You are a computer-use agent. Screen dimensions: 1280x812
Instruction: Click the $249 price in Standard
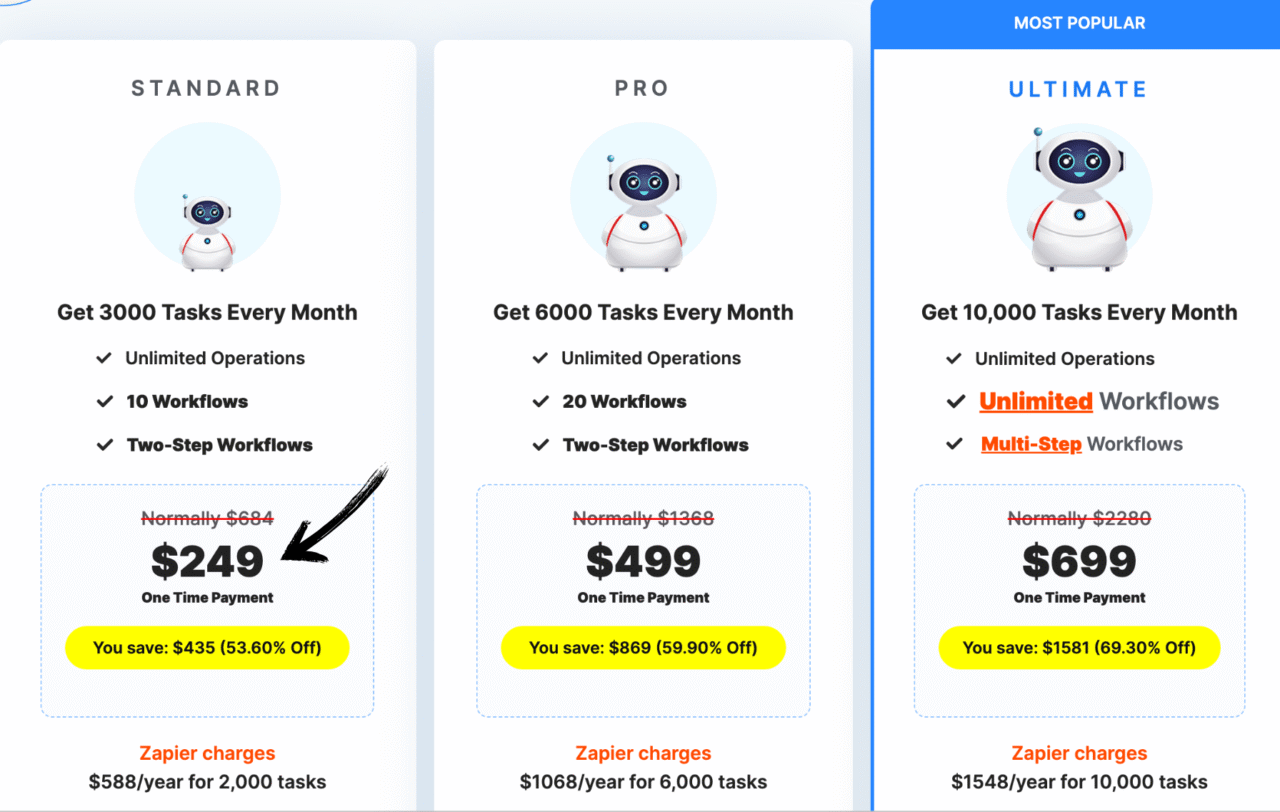(207, 561)
